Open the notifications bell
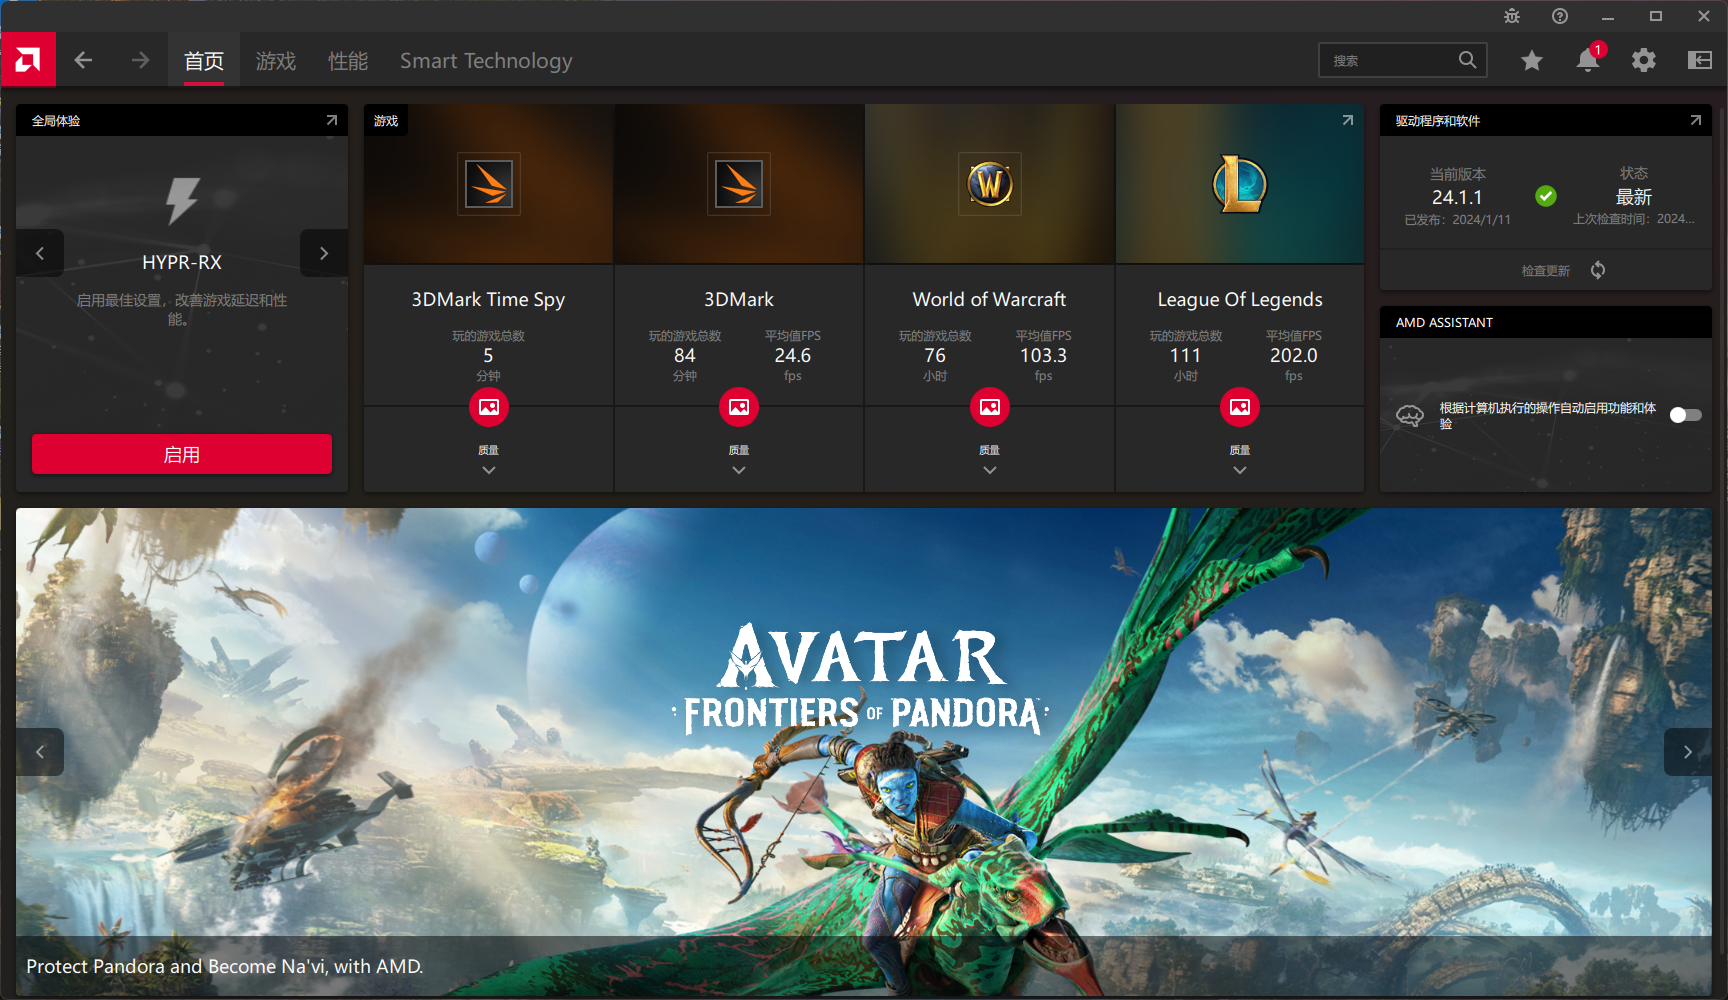The width and height of the screenshot is (1728, 1000). coord(1587,60)
